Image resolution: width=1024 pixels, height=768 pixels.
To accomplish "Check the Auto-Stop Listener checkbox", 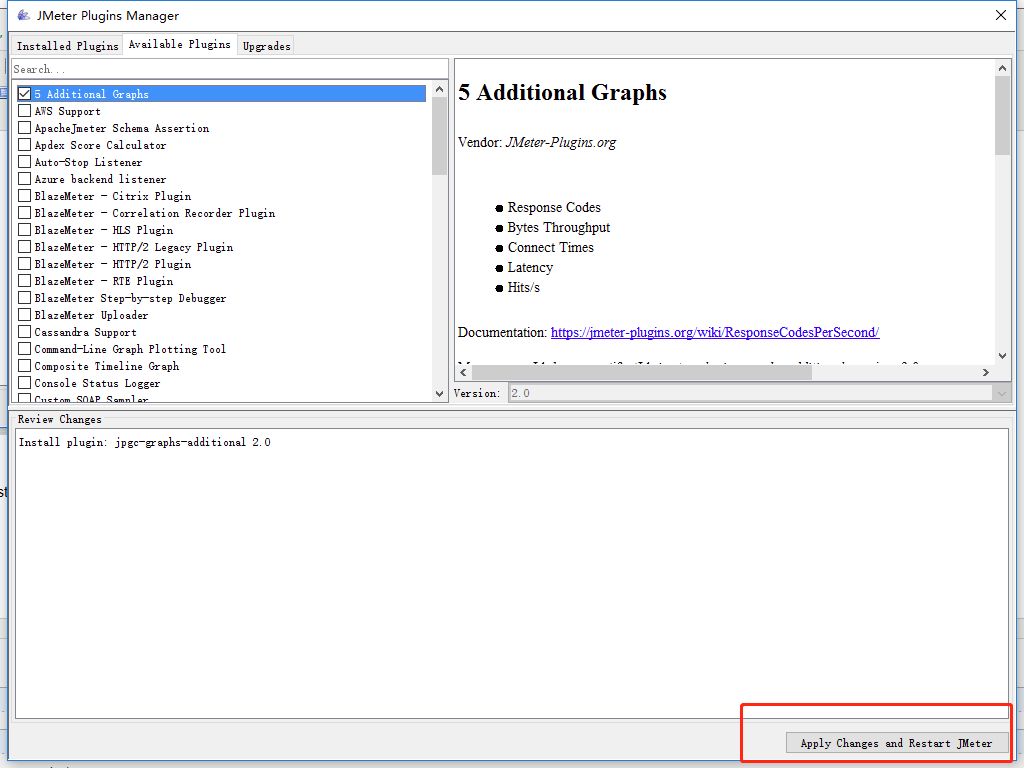I will tap(25, 161).
